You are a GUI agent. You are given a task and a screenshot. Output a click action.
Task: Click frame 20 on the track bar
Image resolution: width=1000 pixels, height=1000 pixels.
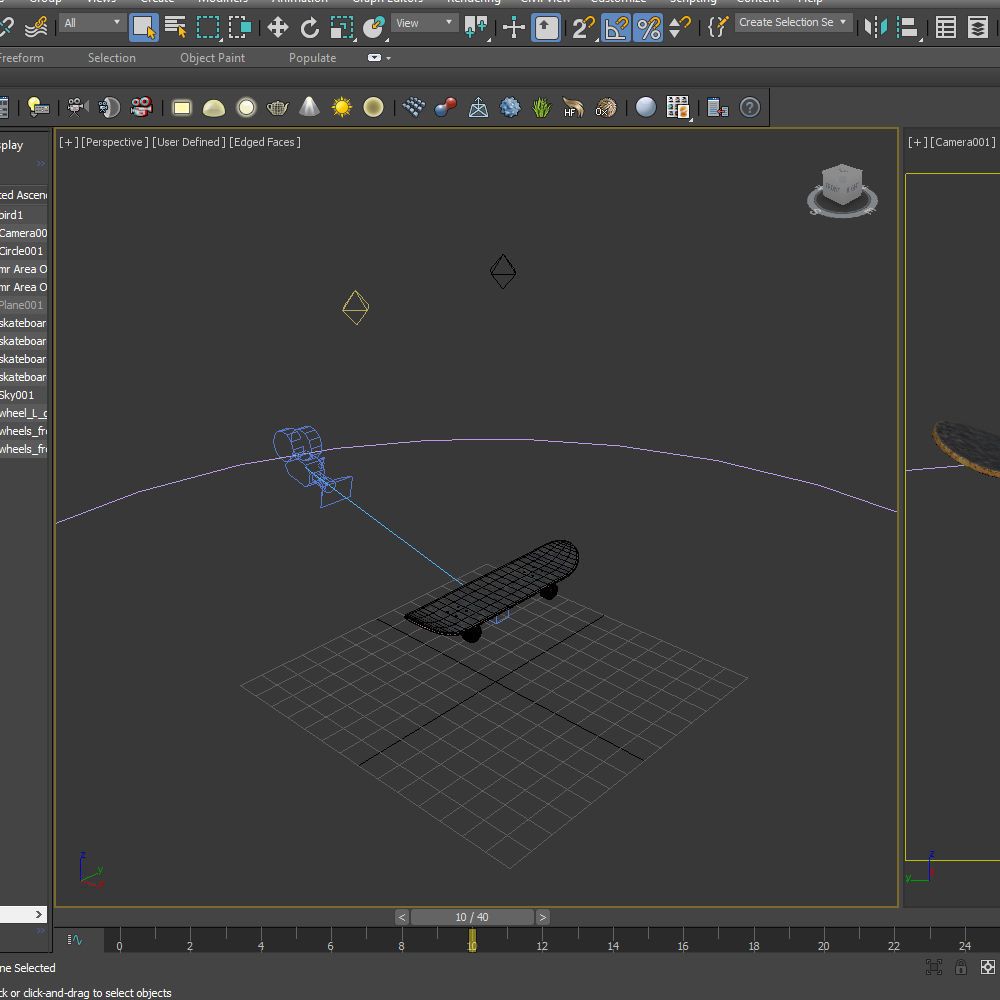(823, 941)
